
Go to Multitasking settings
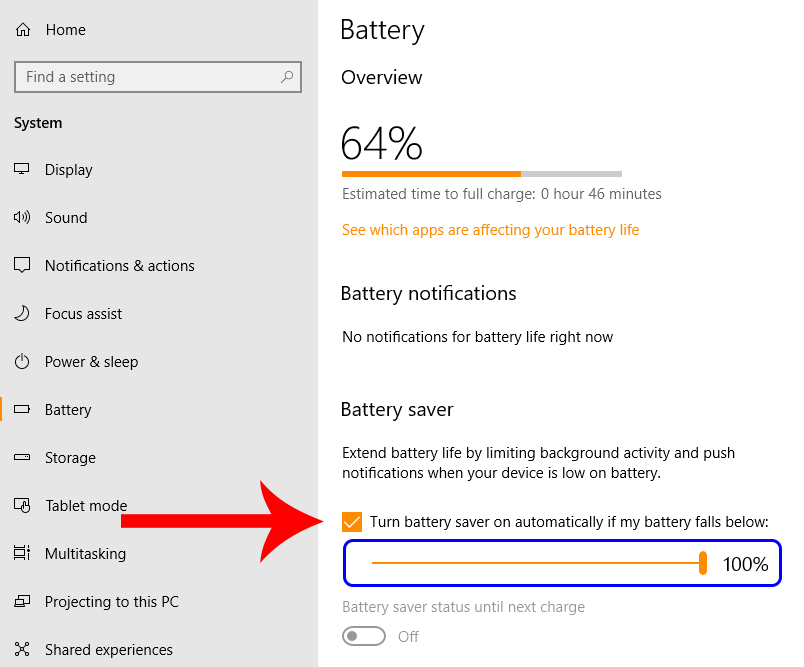tap(85, 554)
